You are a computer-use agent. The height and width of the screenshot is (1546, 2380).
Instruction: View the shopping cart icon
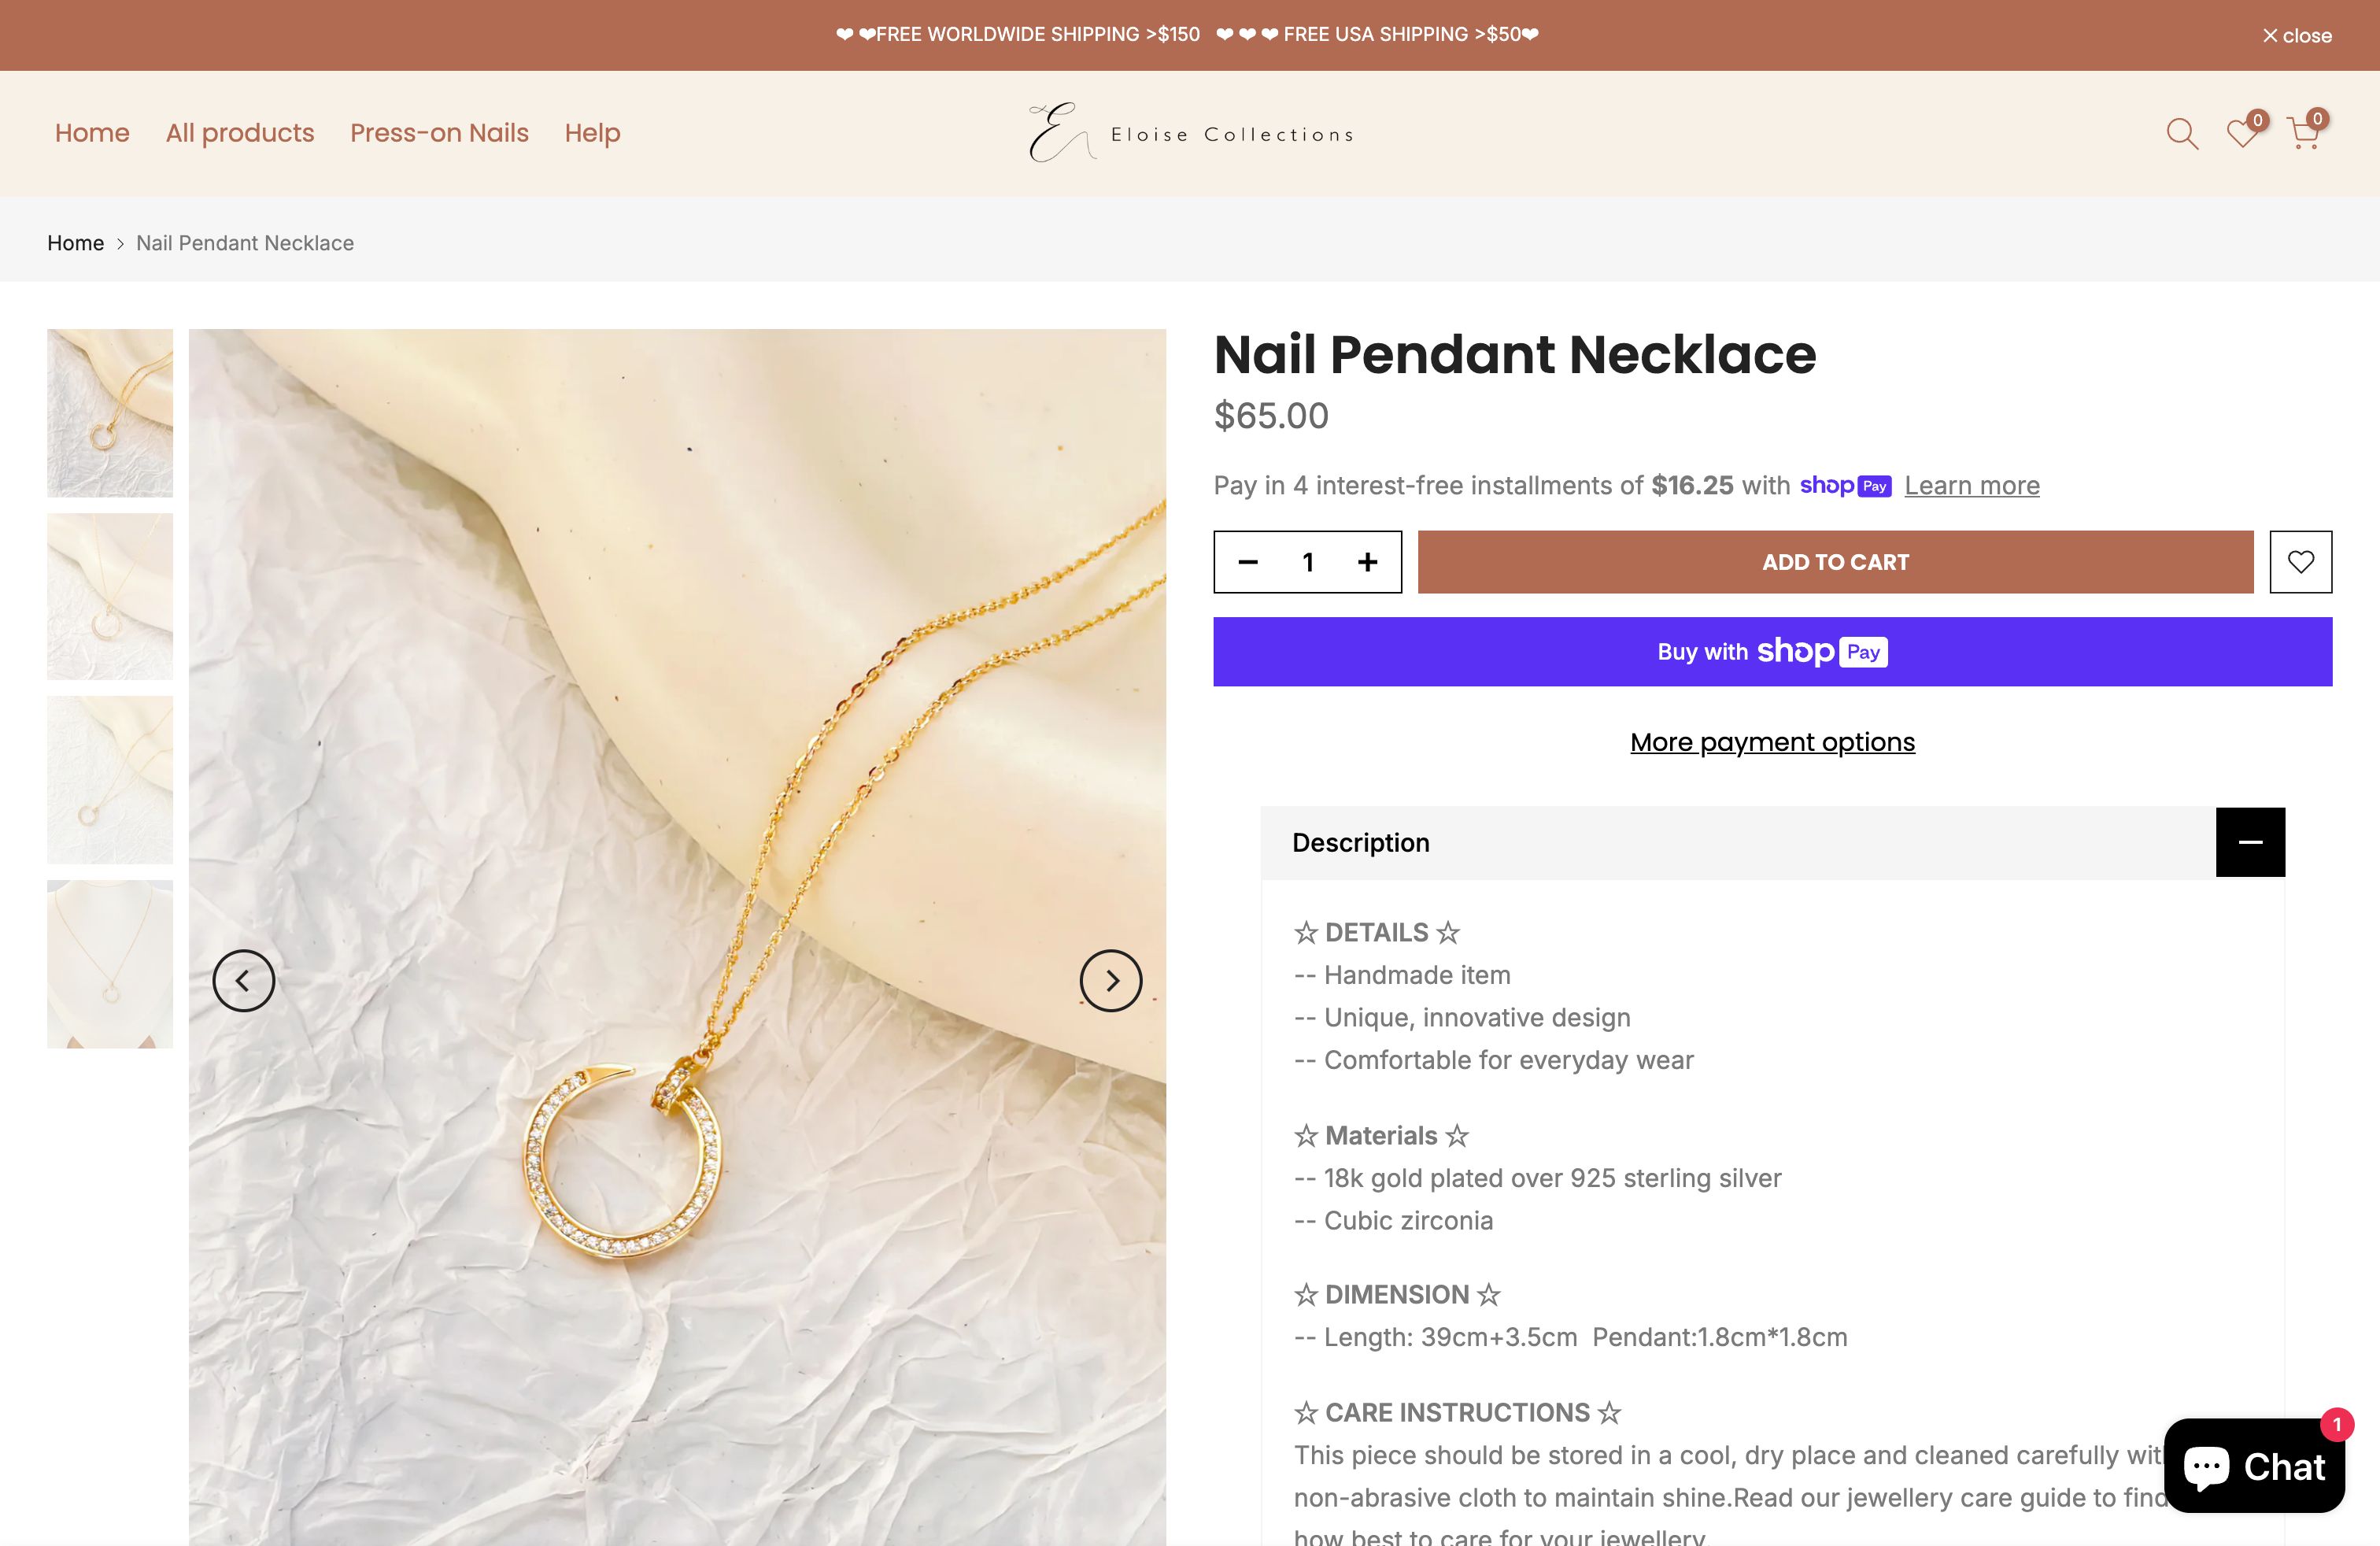[x=2303, y=132]
